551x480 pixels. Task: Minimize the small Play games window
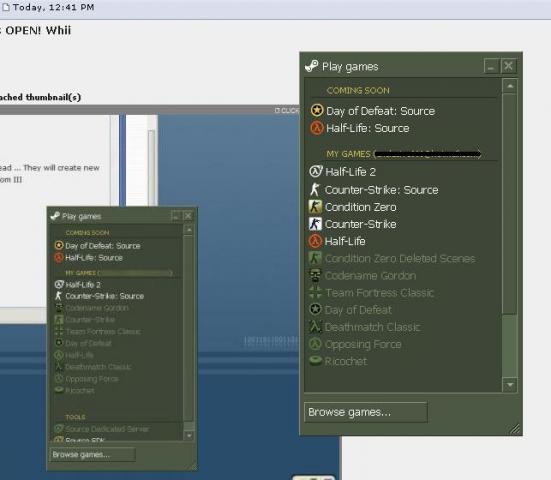point(176,216)
